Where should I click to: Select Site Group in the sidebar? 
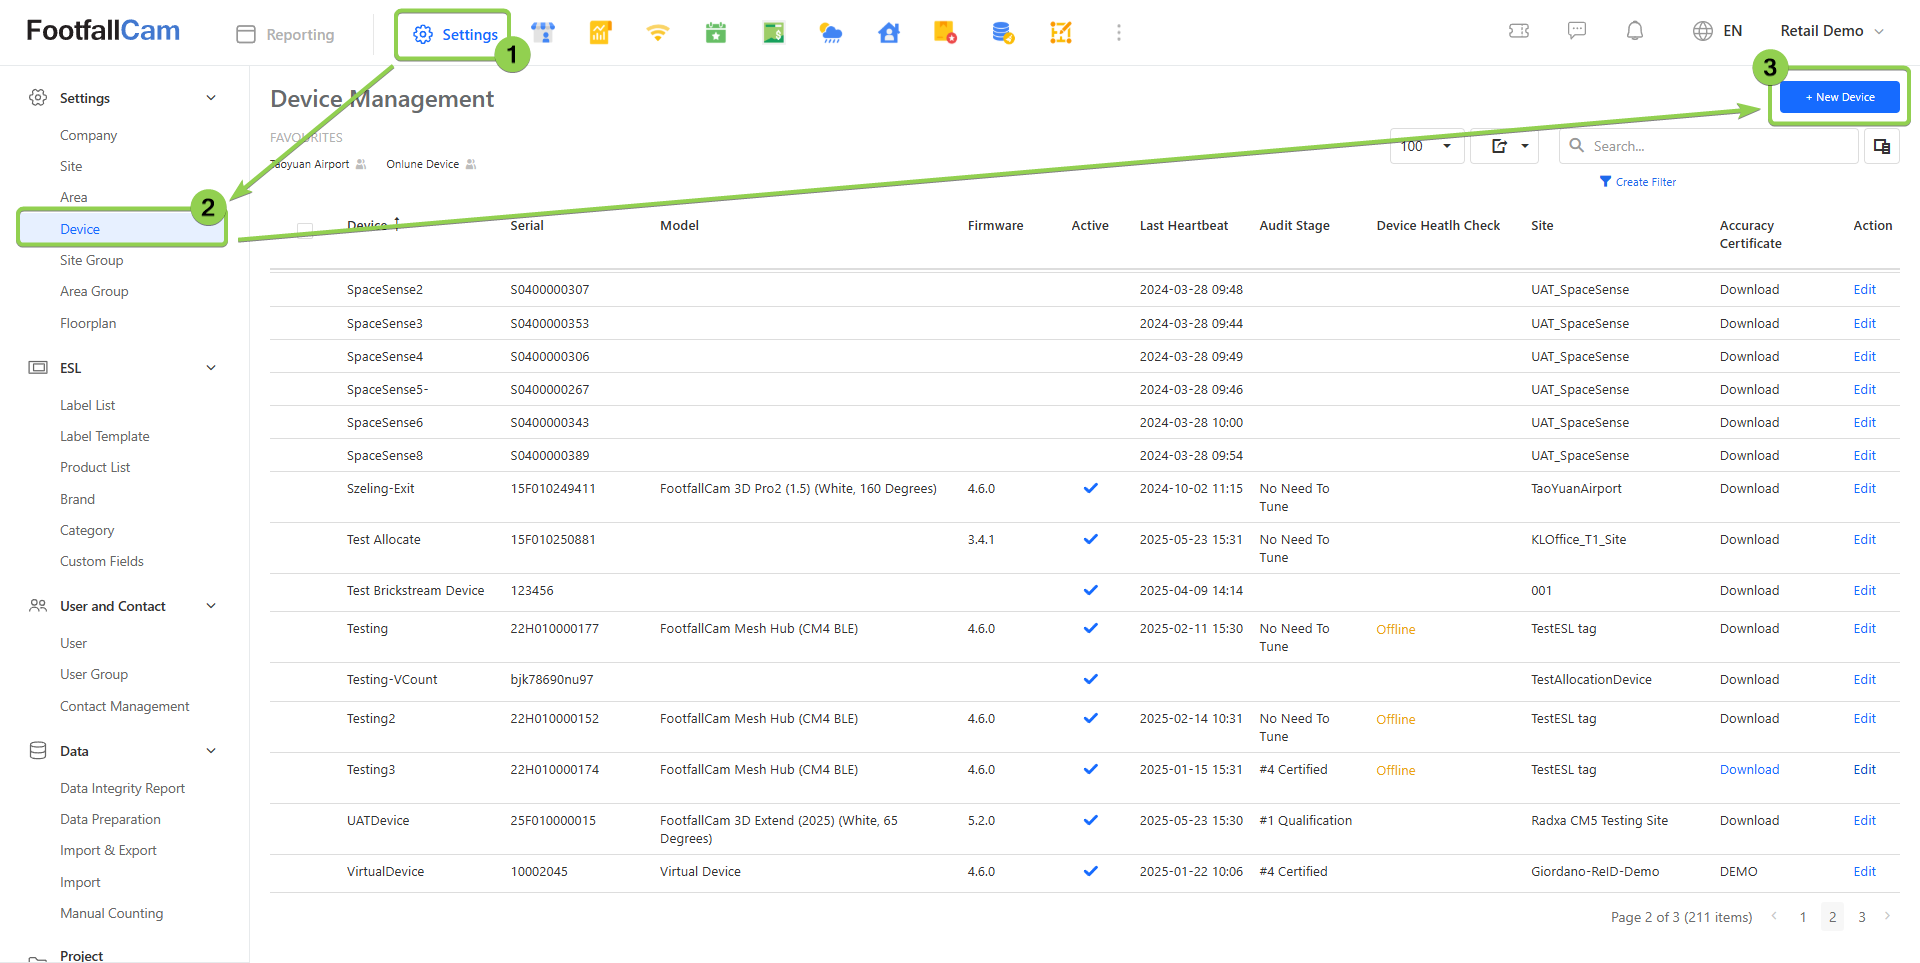point(91,260)
